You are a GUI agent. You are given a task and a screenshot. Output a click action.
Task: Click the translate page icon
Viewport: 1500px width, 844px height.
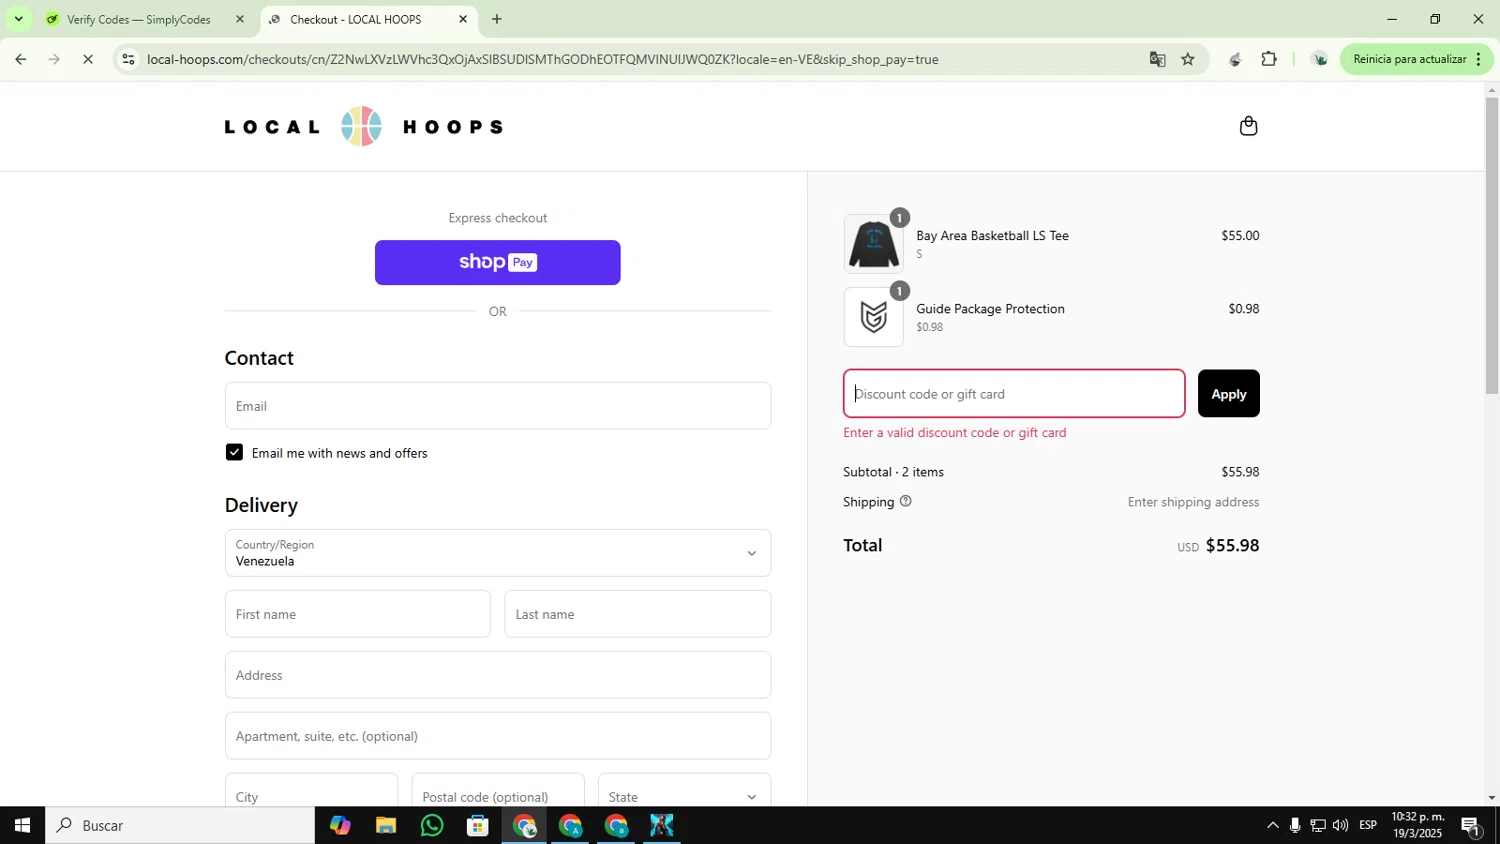[x=1157, y=59]
